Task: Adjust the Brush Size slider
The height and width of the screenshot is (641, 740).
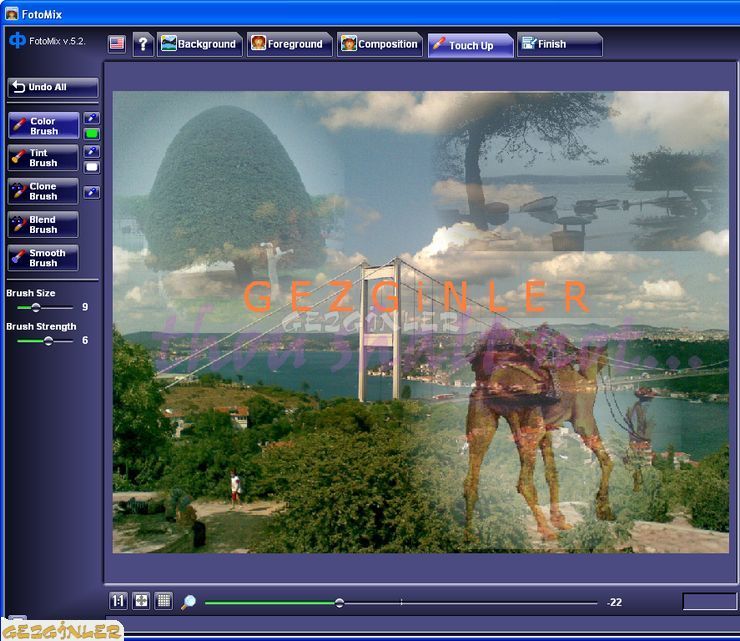Action: (45, 307)
